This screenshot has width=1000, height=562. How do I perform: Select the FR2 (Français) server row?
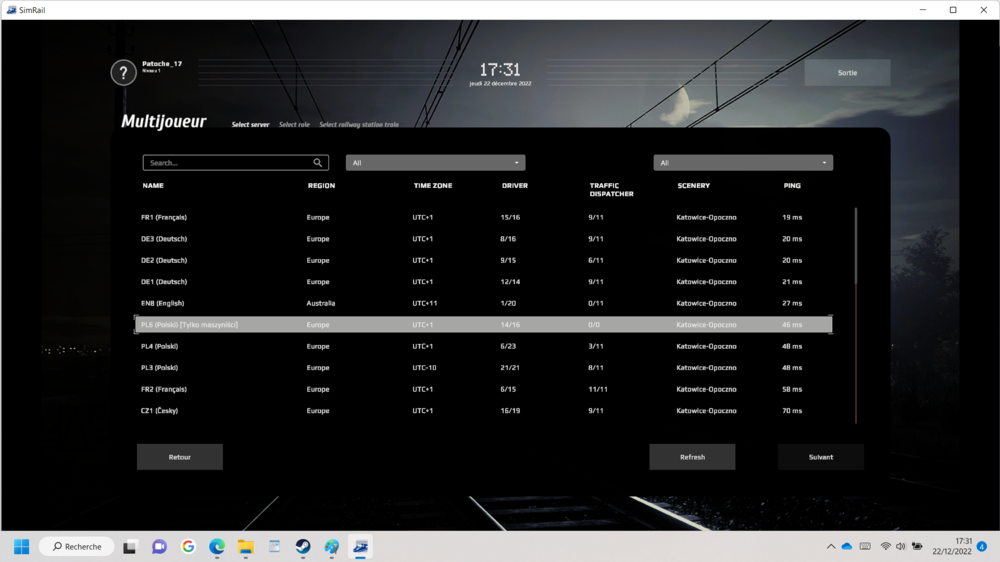(483, 389)
